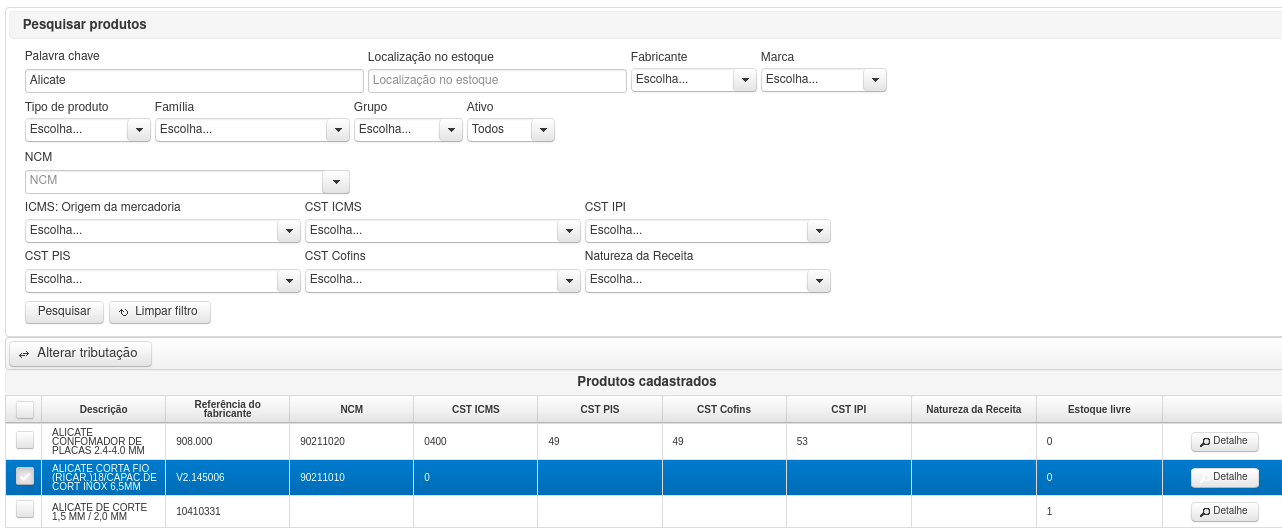Select the cell with NCM 90211020

point(352,441)
